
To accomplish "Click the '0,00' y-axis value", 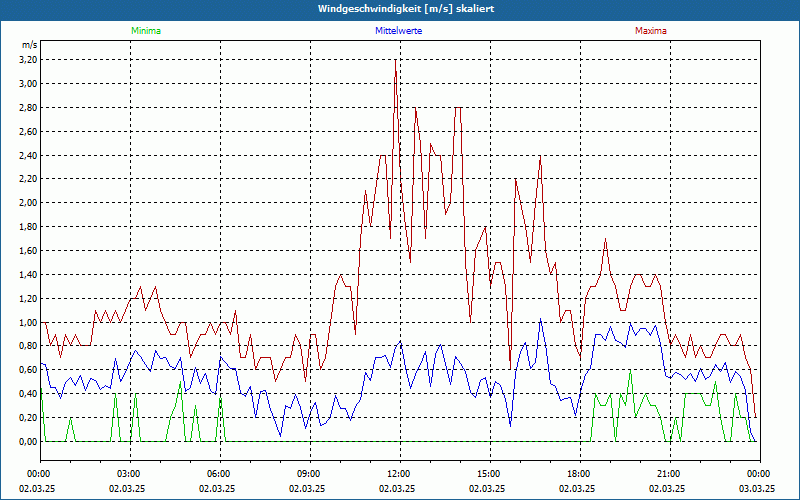I will [x=28, y=442].
